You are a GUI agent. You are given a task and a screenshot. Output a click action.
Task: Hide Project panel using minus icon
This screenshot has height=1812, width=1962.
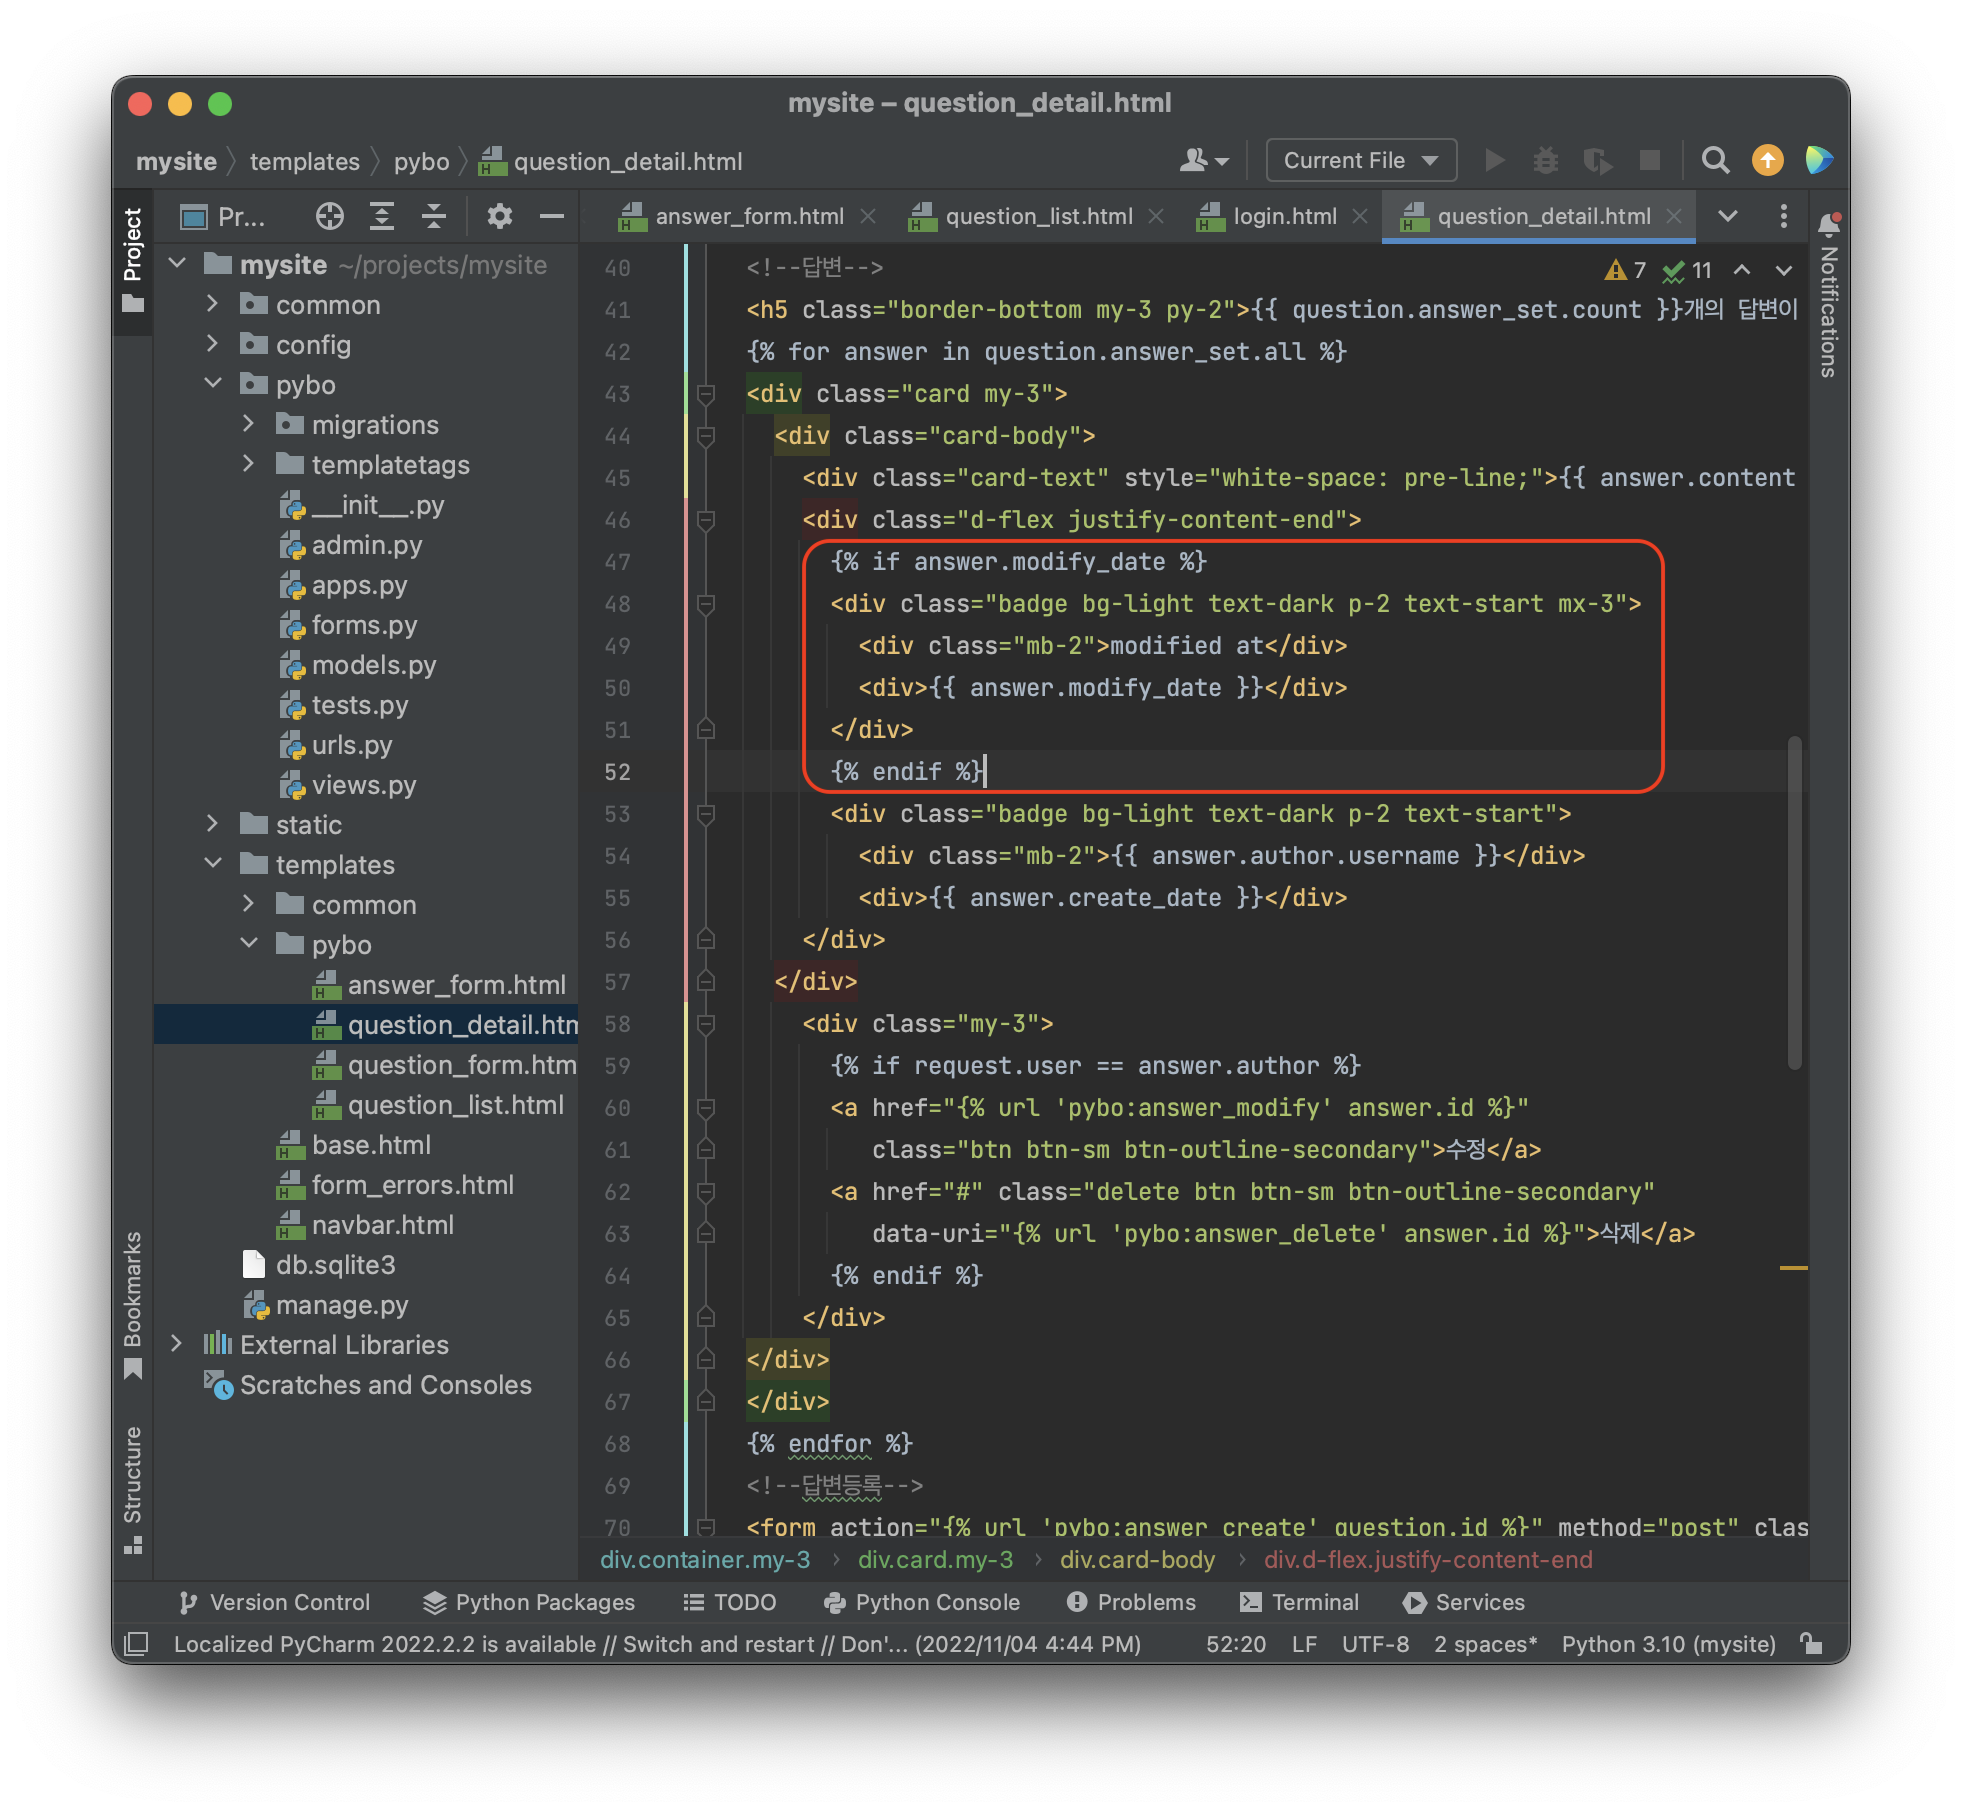(x=551, y=216)
